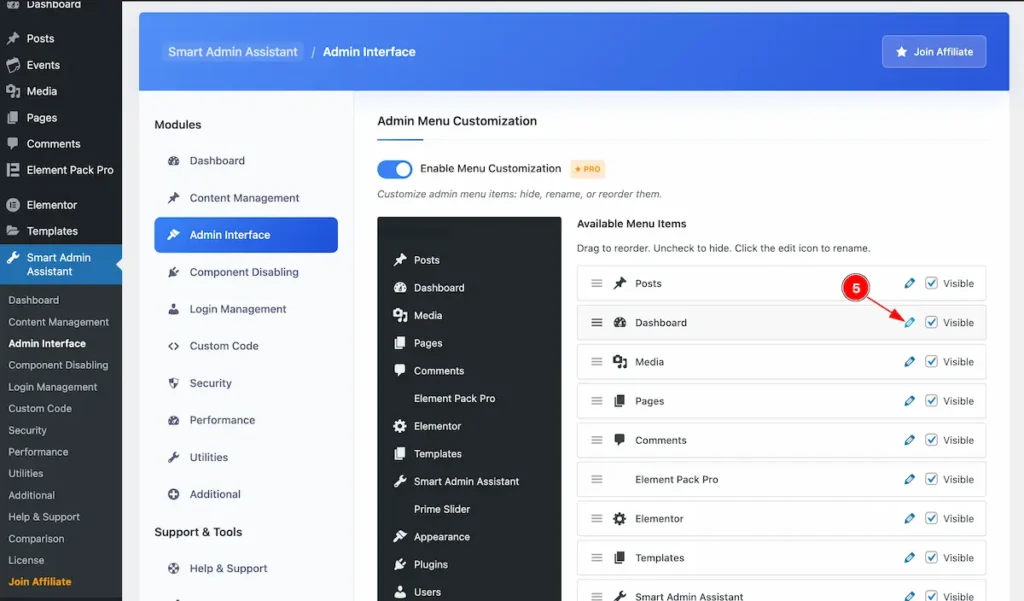Click the edit pencil icon for Templates row
1024x601 pixels.
(909, 557)
